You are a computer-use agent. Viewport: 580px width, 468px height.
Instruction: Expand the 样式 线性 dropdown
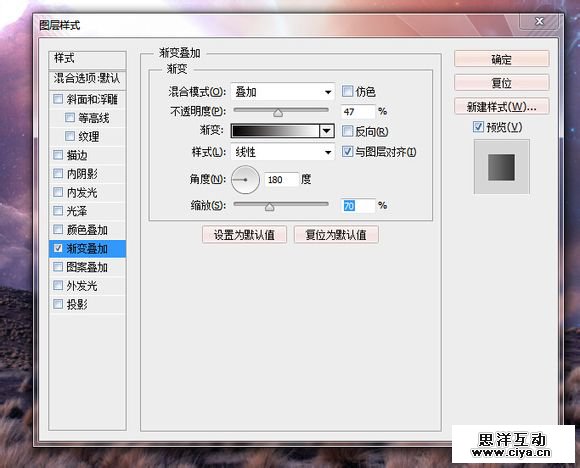(283, 152)
